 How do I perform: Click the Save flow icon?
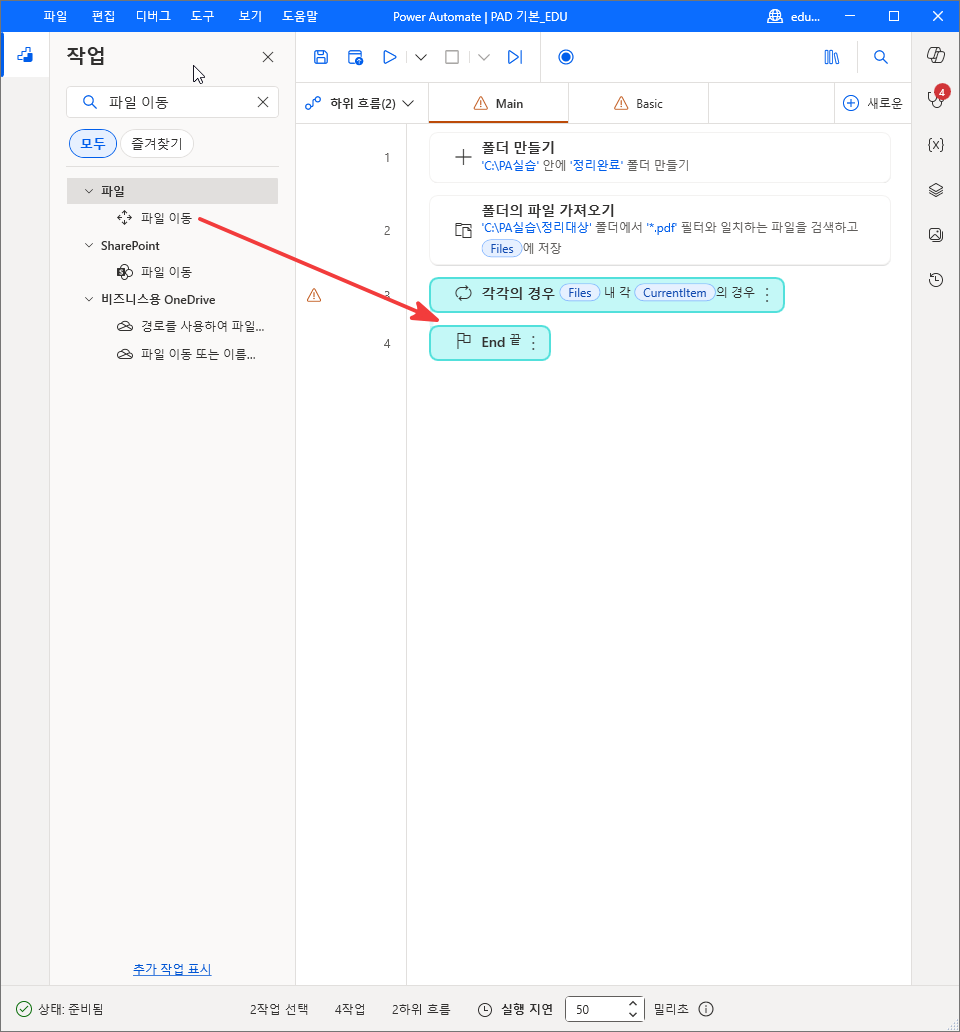320,57
